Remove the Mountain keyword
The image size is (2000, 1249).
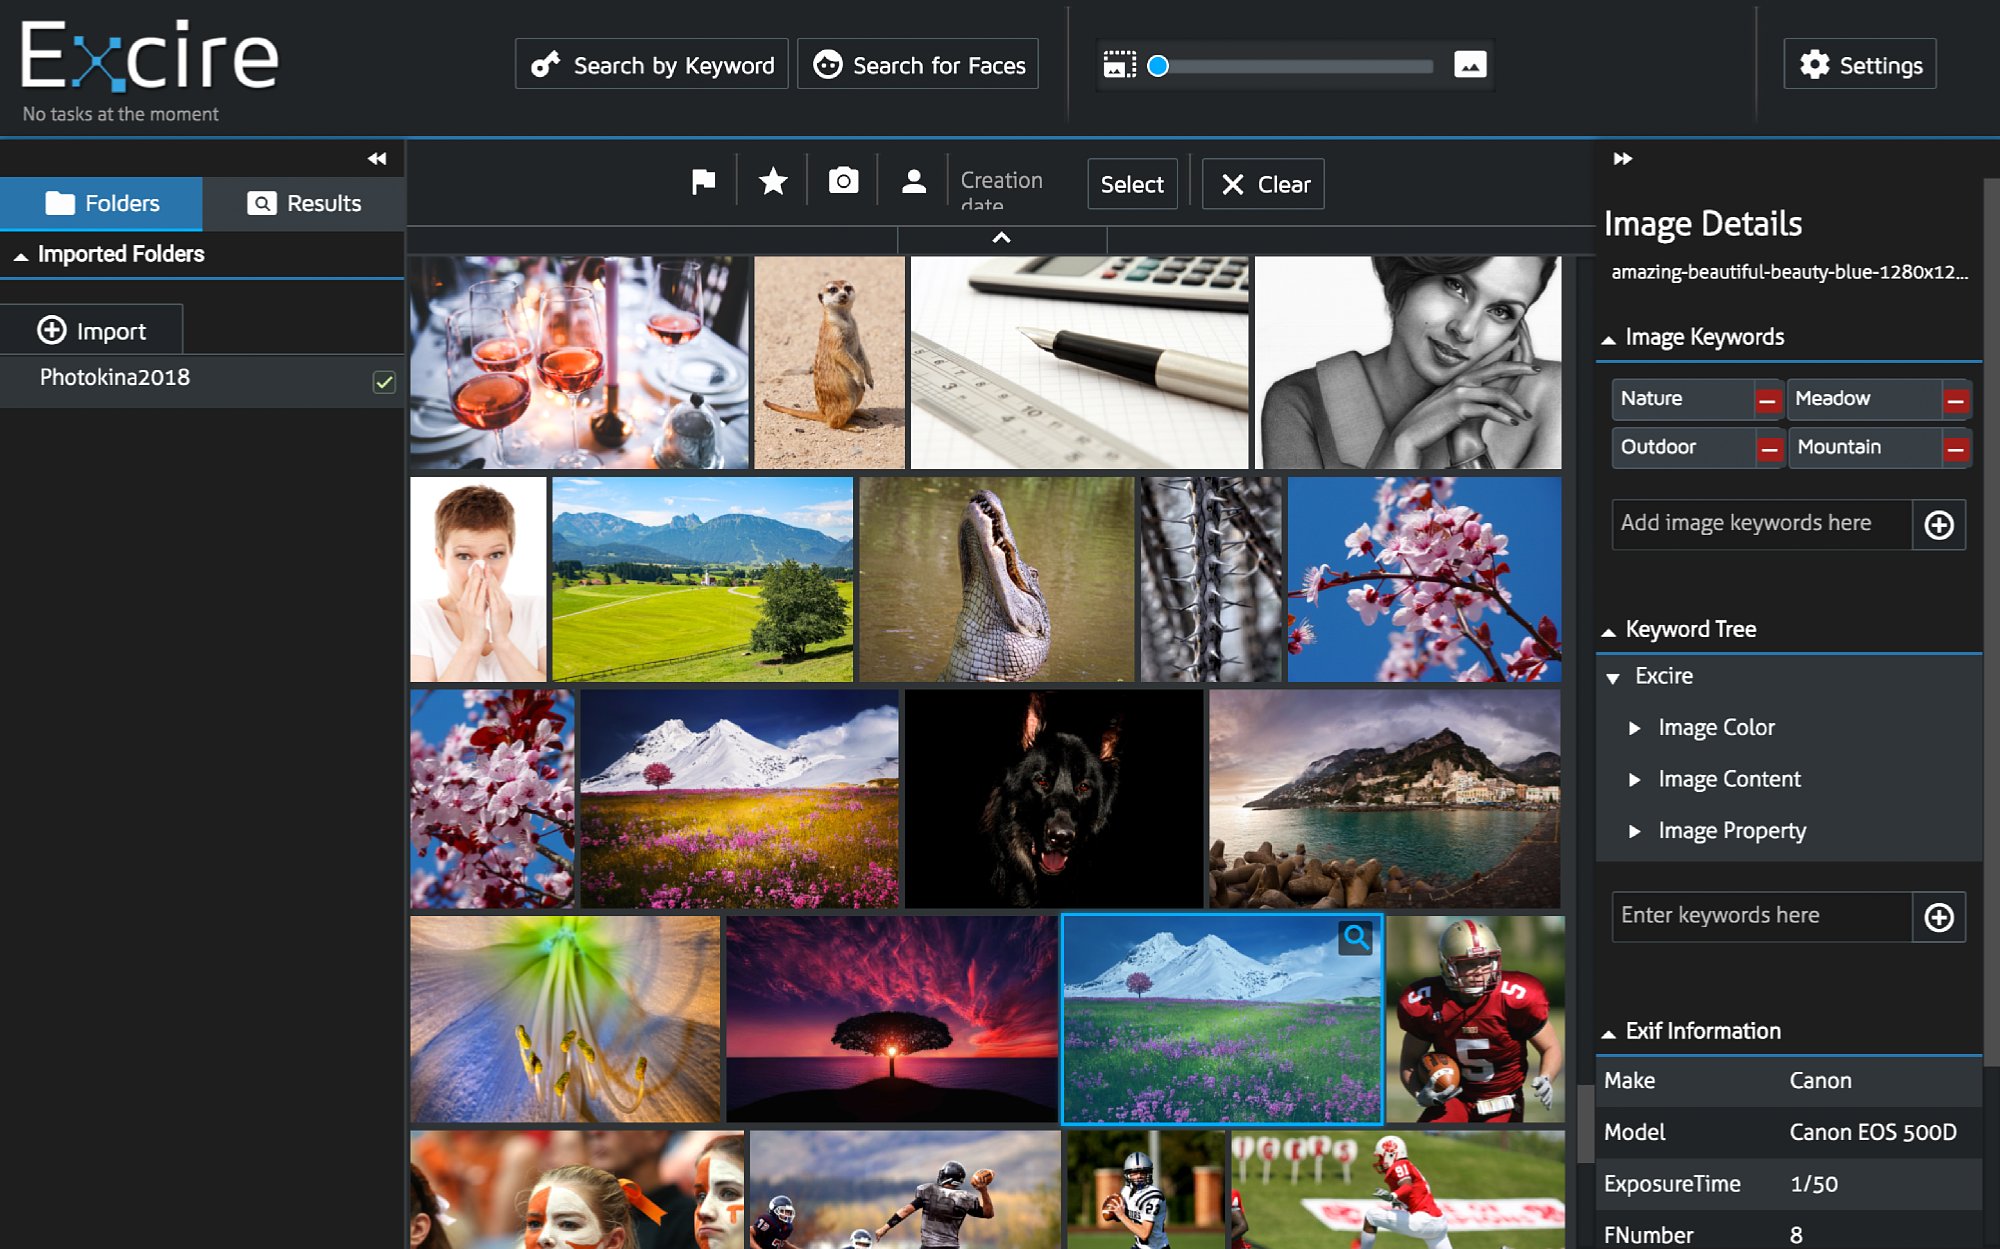(1956, 449)
